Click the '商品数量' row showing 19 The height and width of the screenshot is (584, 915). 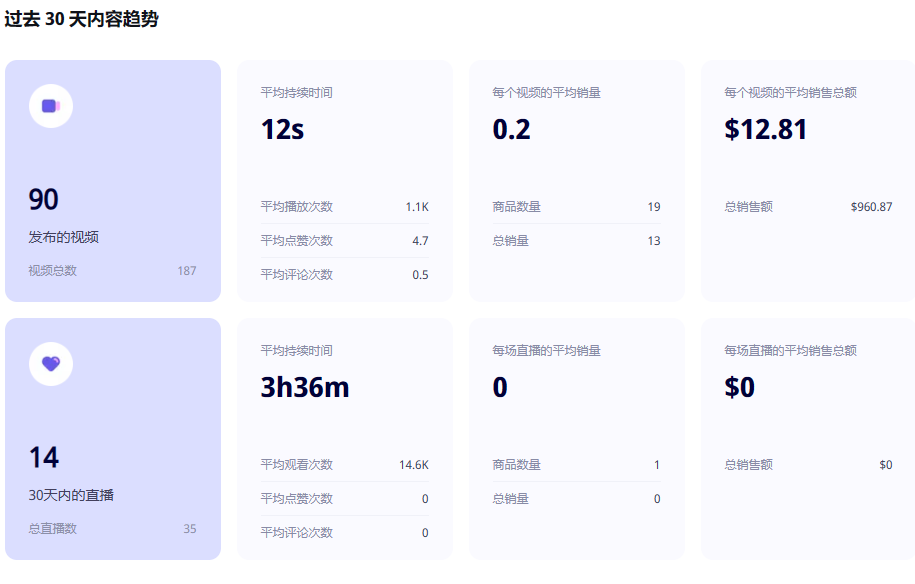(x=576, y=207)
